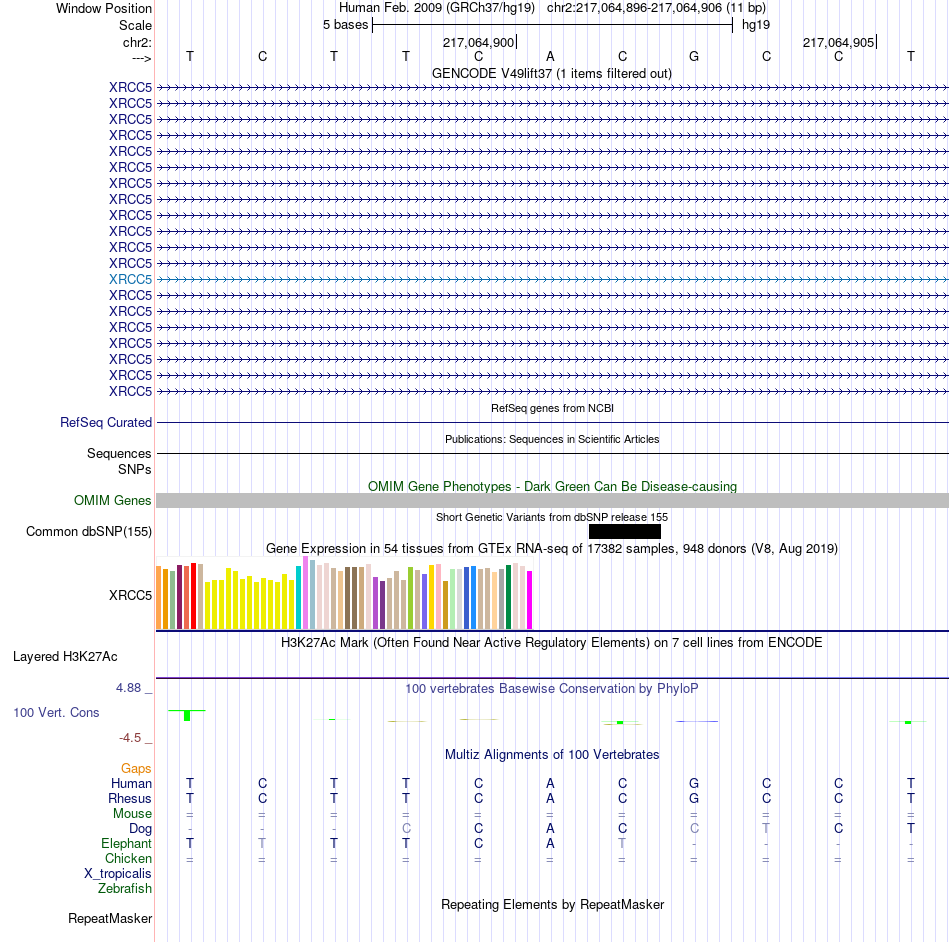Click the first orange bar in GTEx chart
950x942 pixels.
159,598
